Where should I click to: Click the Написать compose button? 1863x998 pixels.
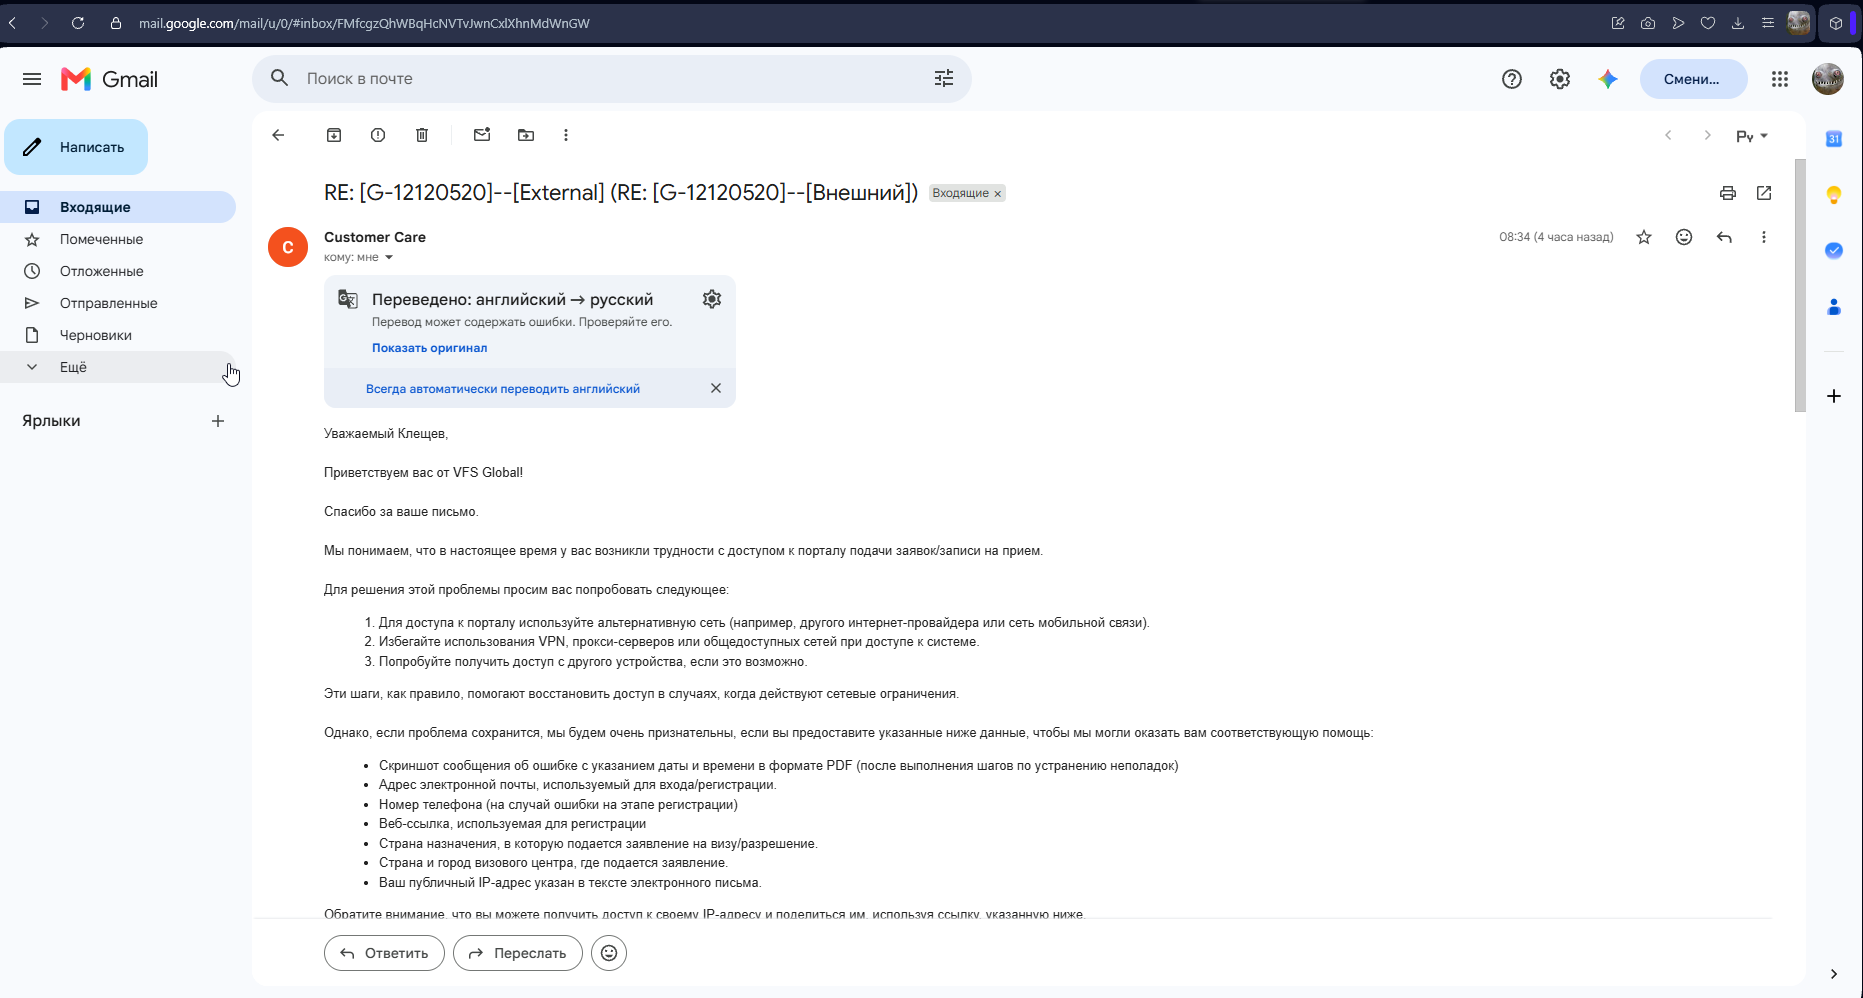point(76,147)
